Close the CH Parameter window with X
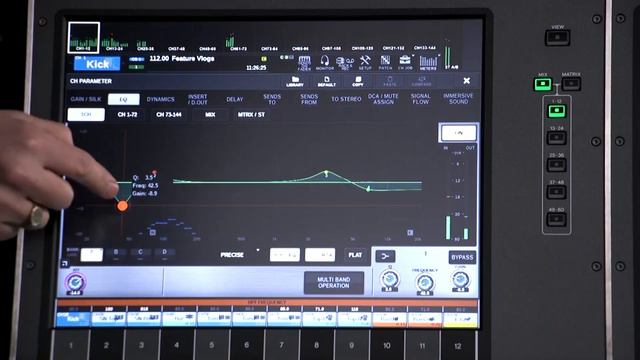 (467, 81)
